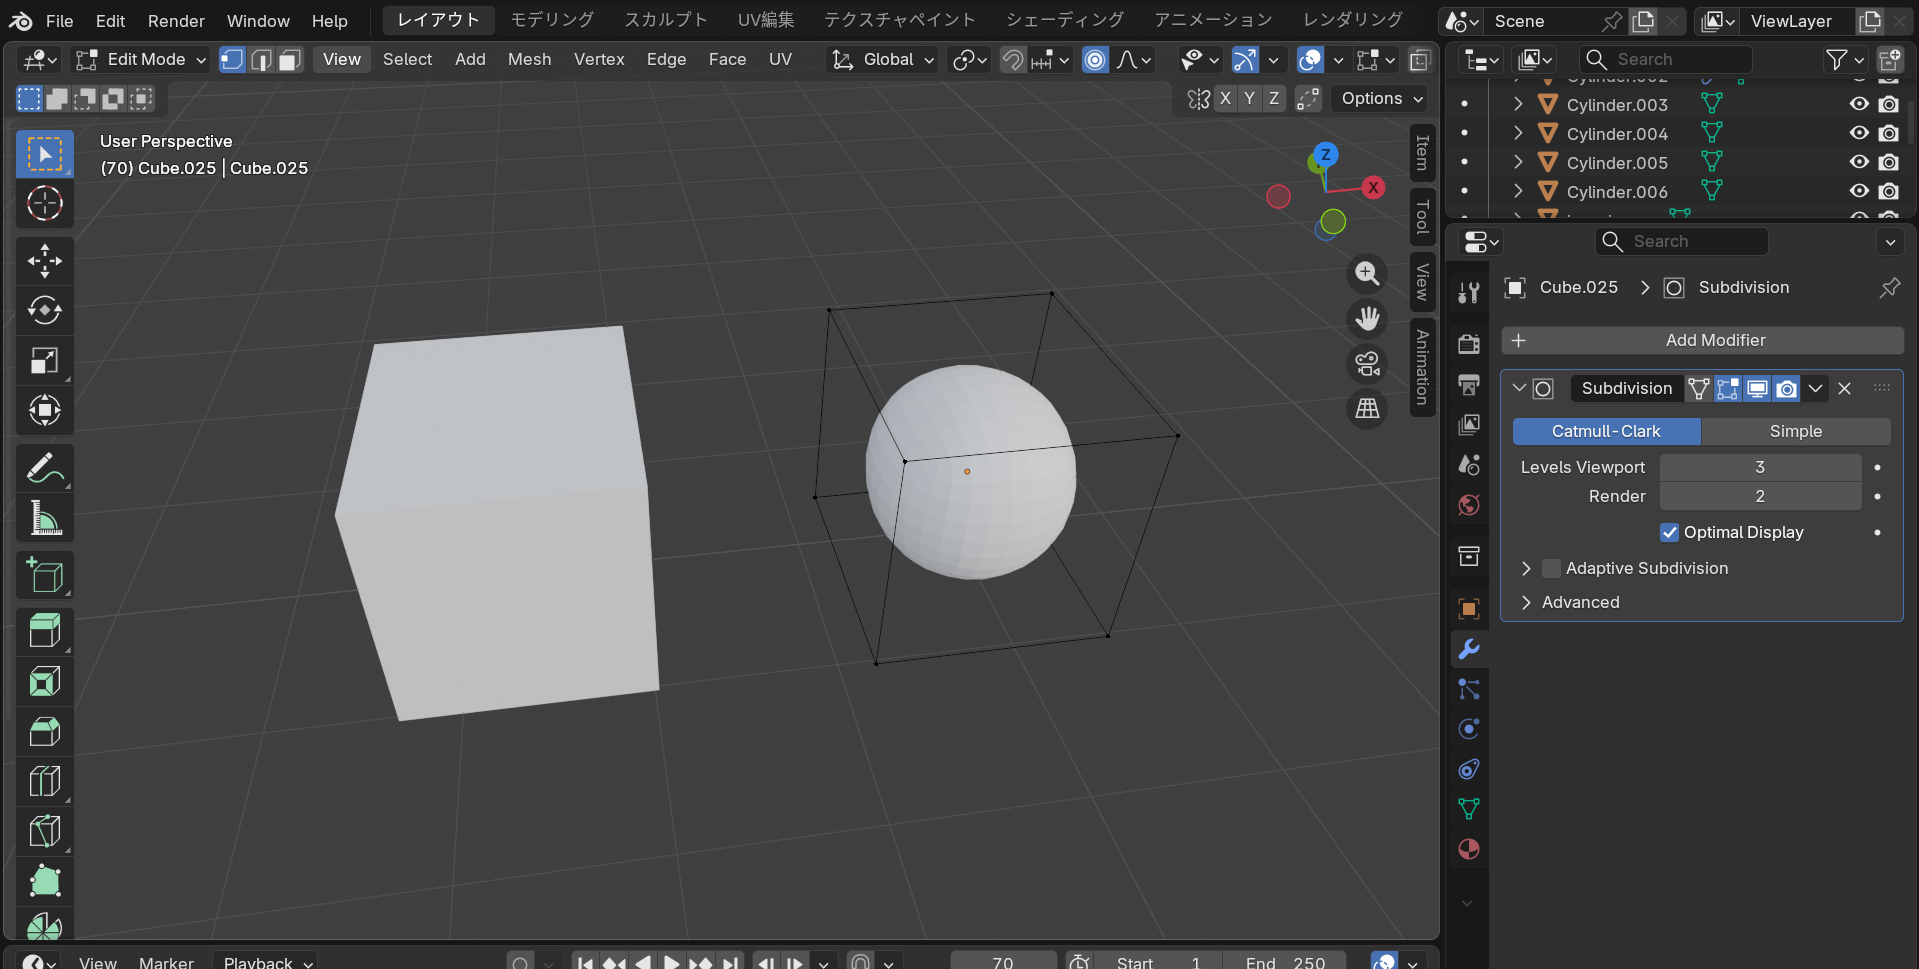Switch to the スカルプト workspace tab
Screen dimensions: 1919x969
pos(665,20)
